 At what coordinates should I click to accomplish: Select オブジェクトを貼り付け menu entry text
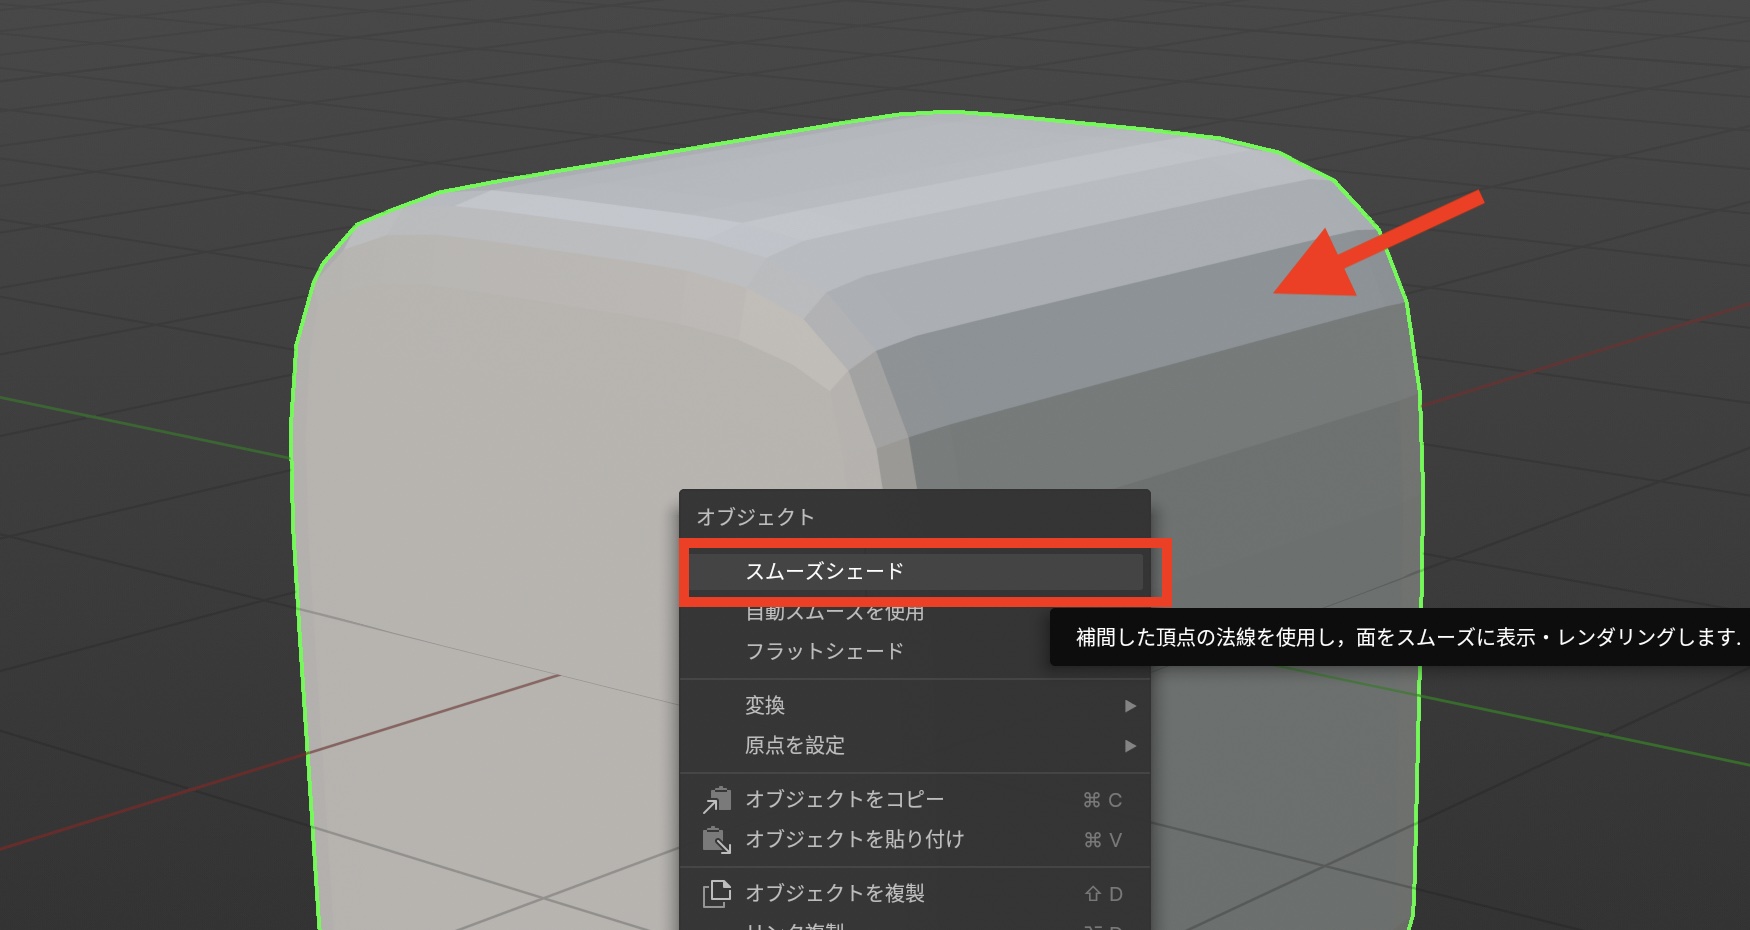coord(854,840)
